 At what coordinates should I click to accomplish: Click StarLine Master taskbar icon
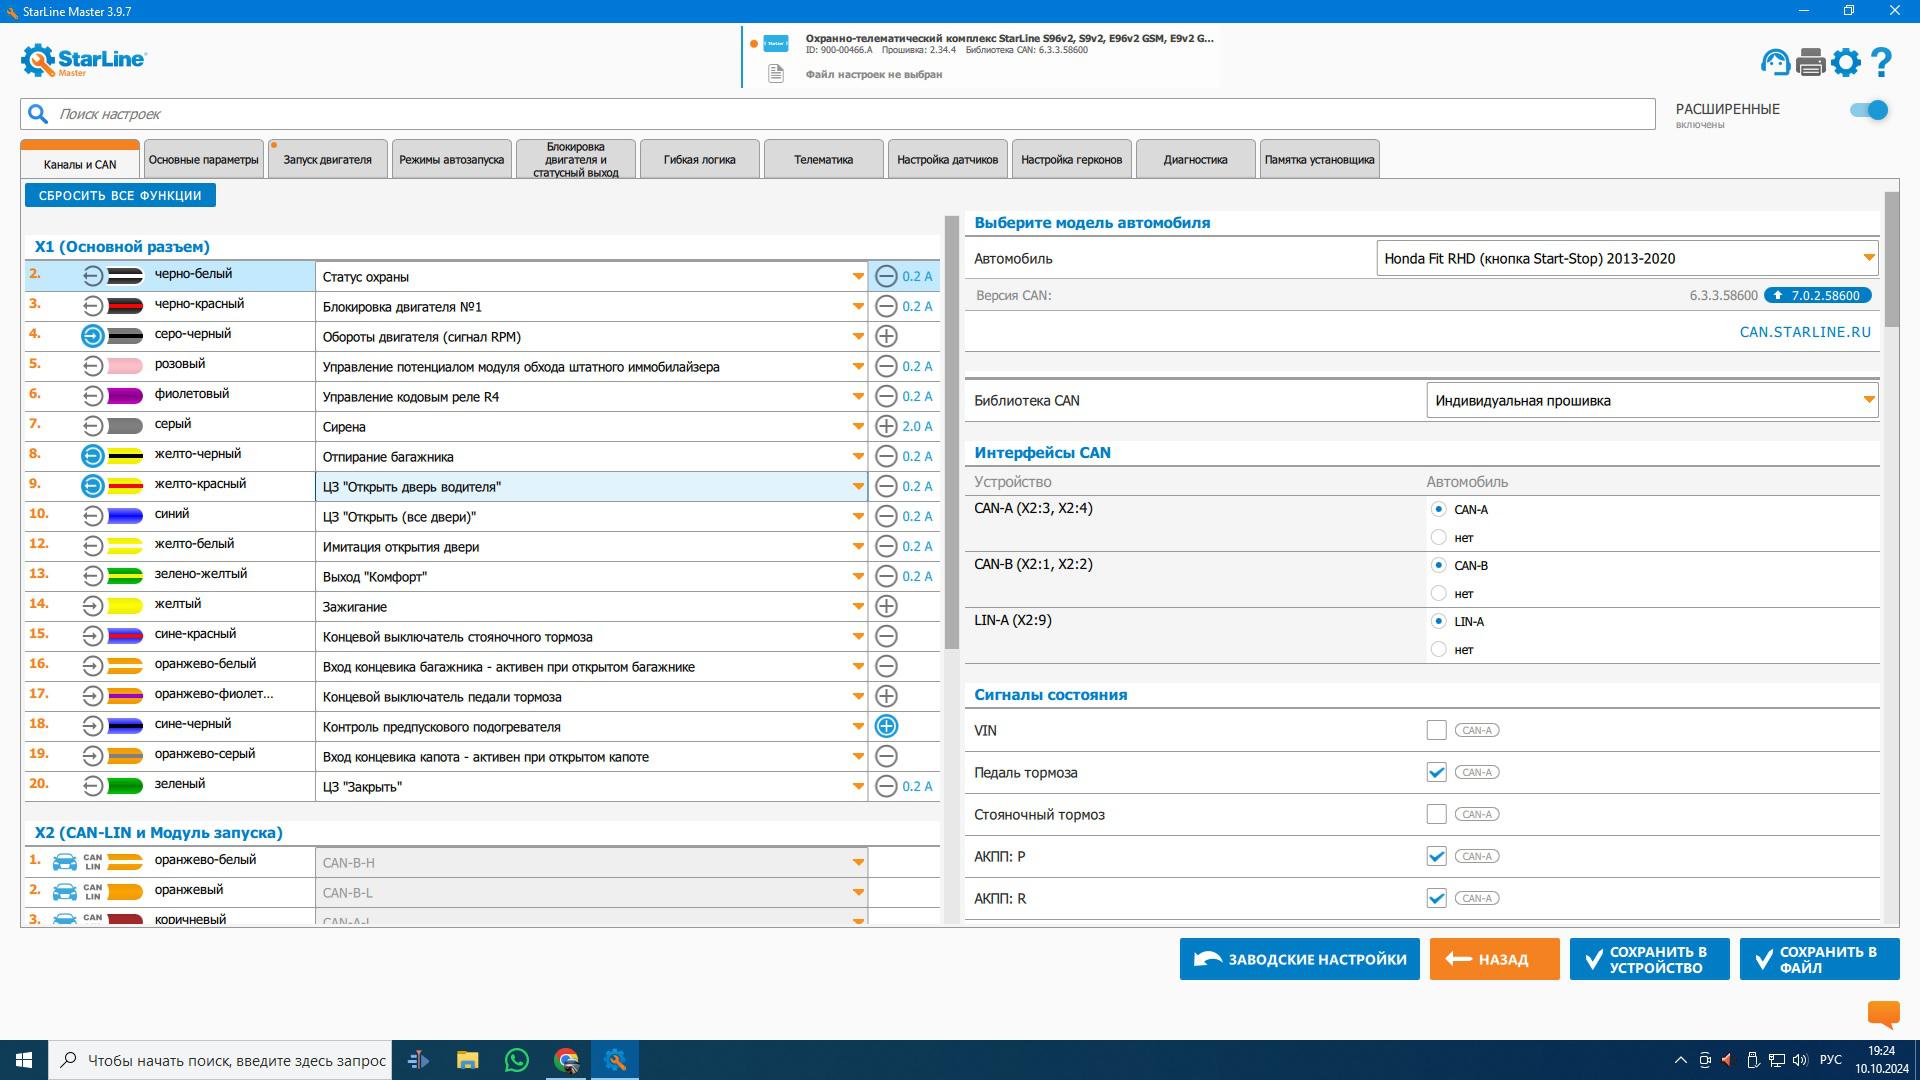click(x=615, y=1060)
